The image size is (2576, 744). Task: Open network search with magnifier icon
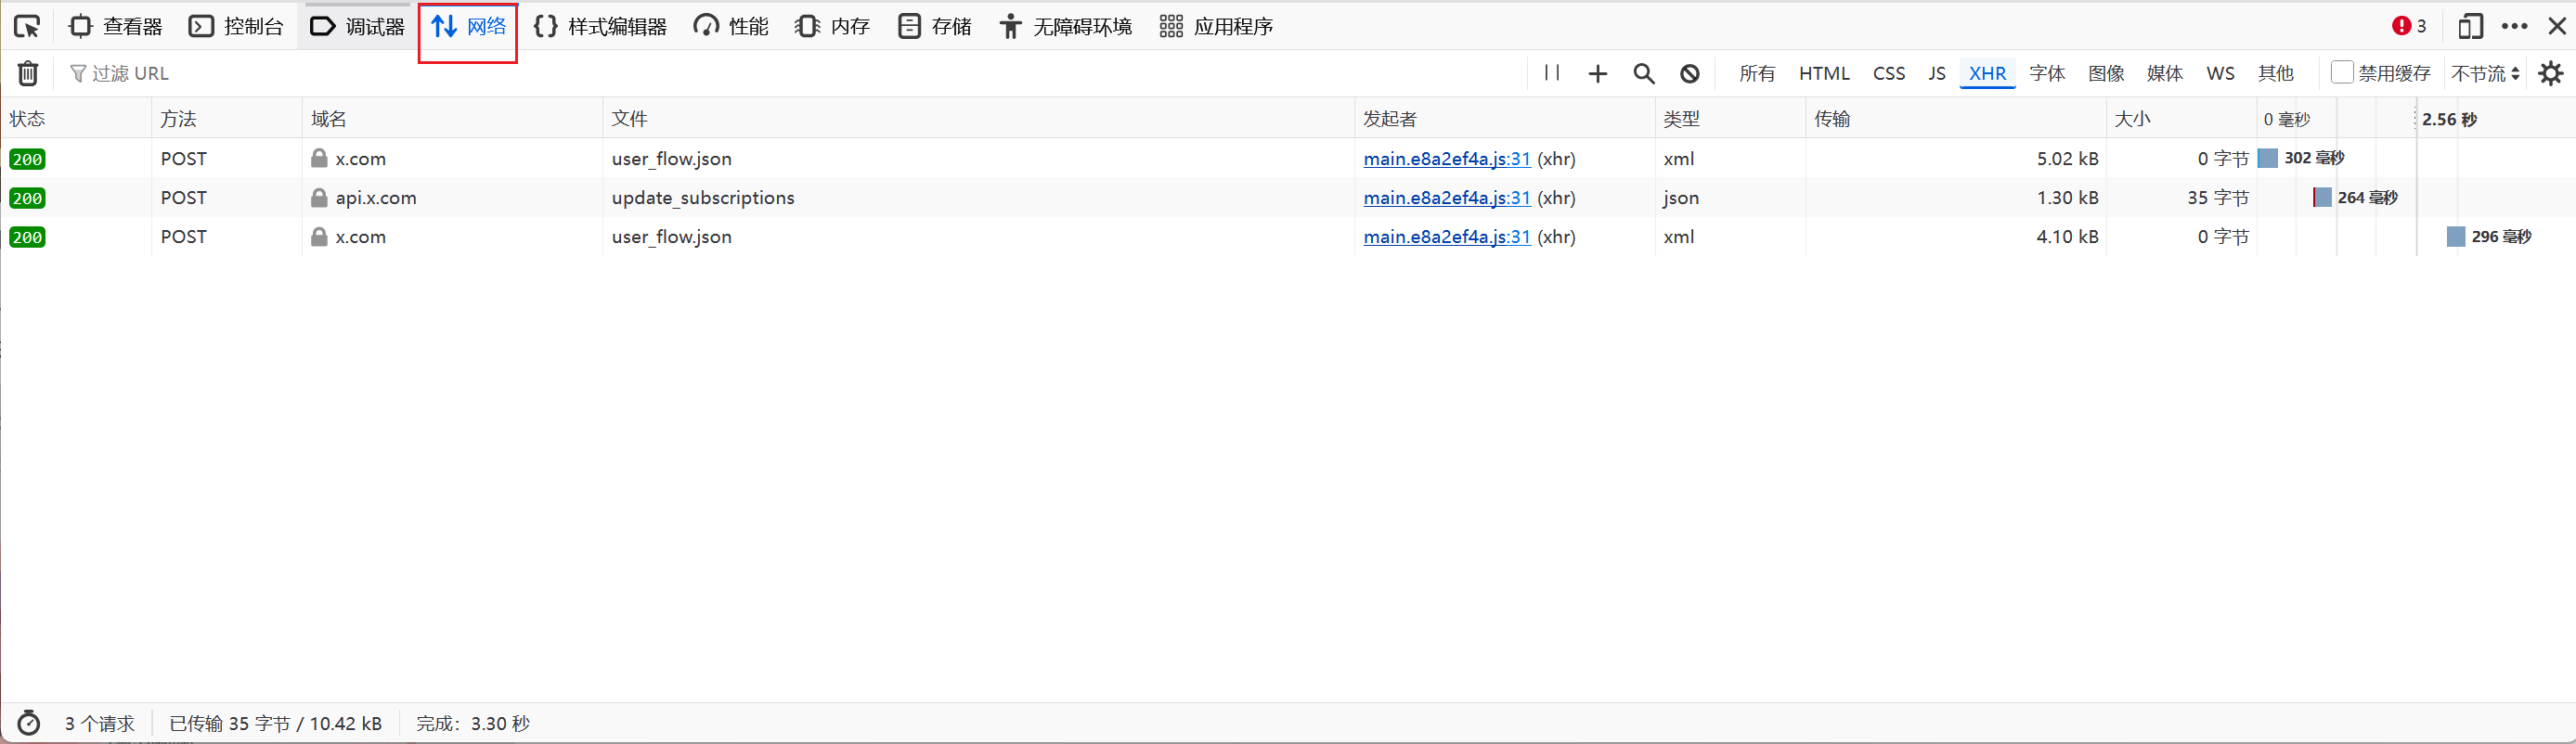pos(1643,74)
